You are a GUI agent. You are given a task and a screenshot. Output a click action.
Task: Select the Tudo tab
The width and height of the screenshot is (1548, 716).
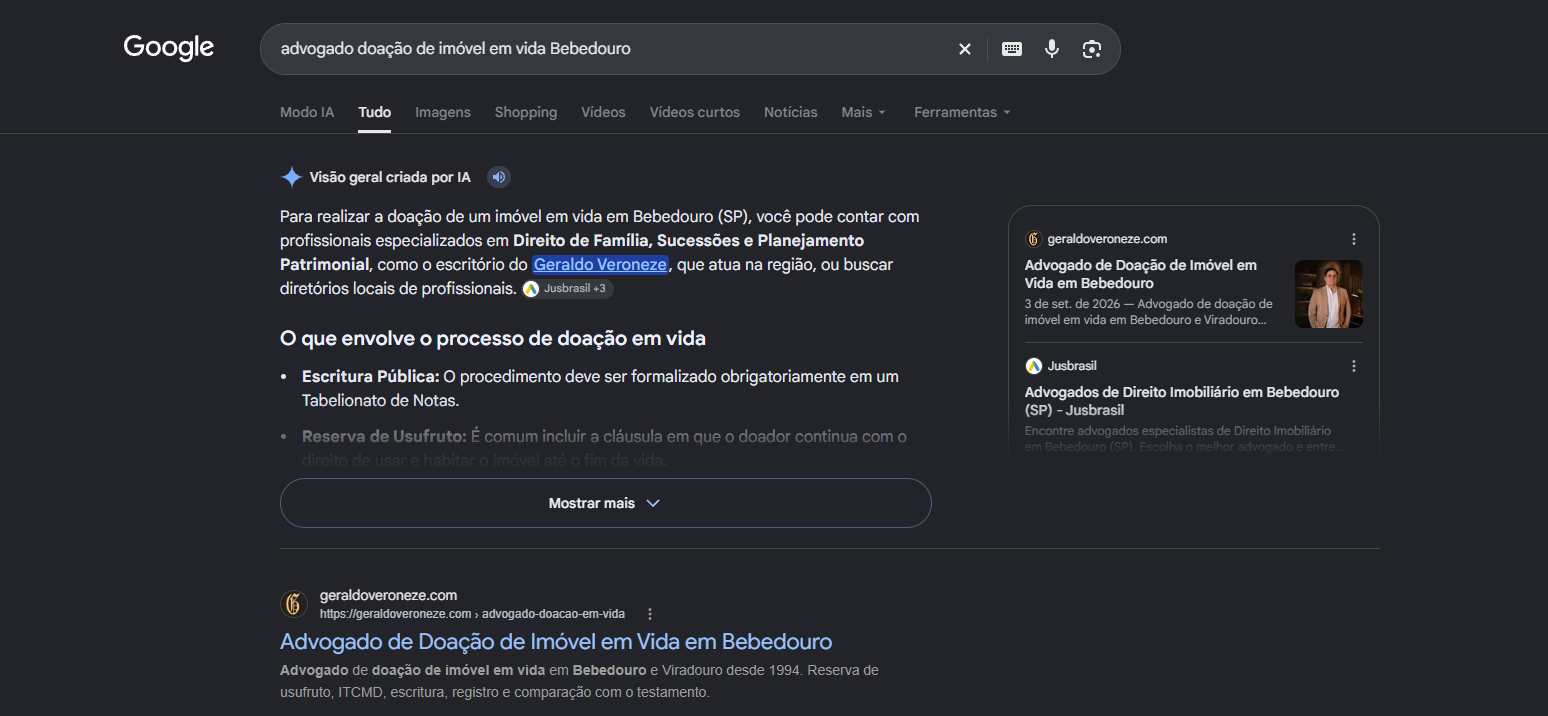[x=375, y=112]
